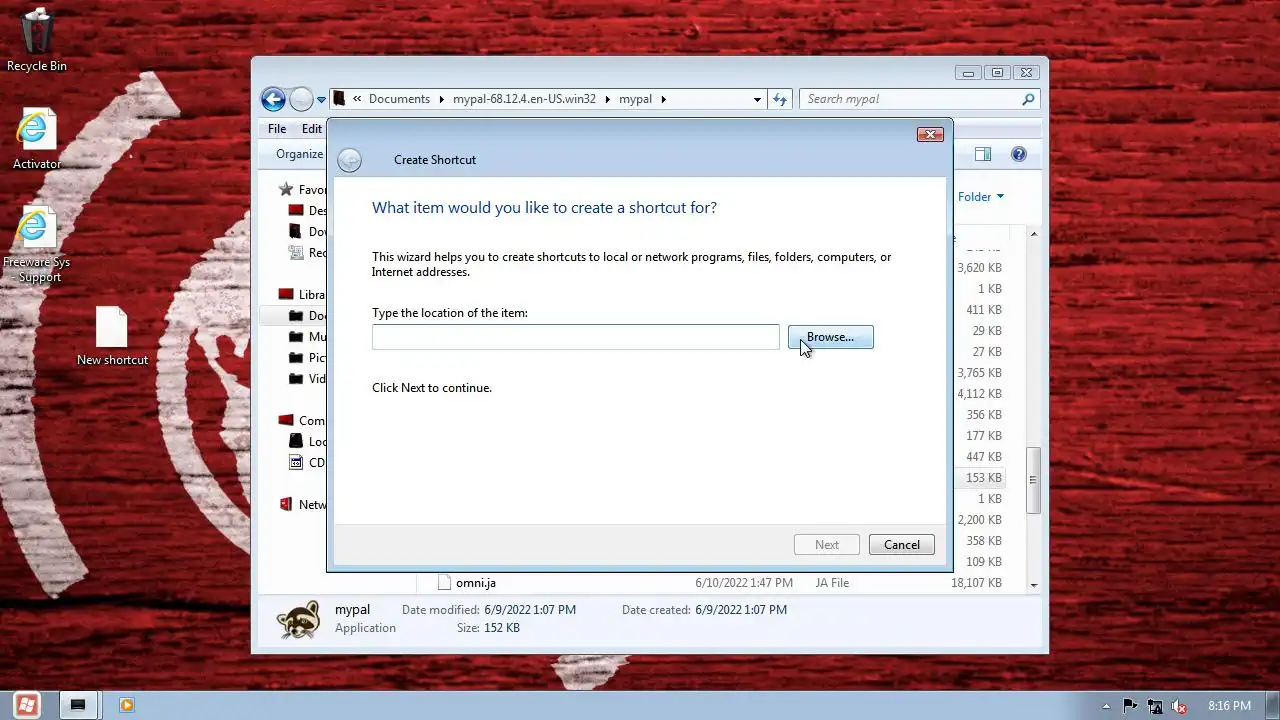Select Videos library in navigation pane

pos(308,378)
